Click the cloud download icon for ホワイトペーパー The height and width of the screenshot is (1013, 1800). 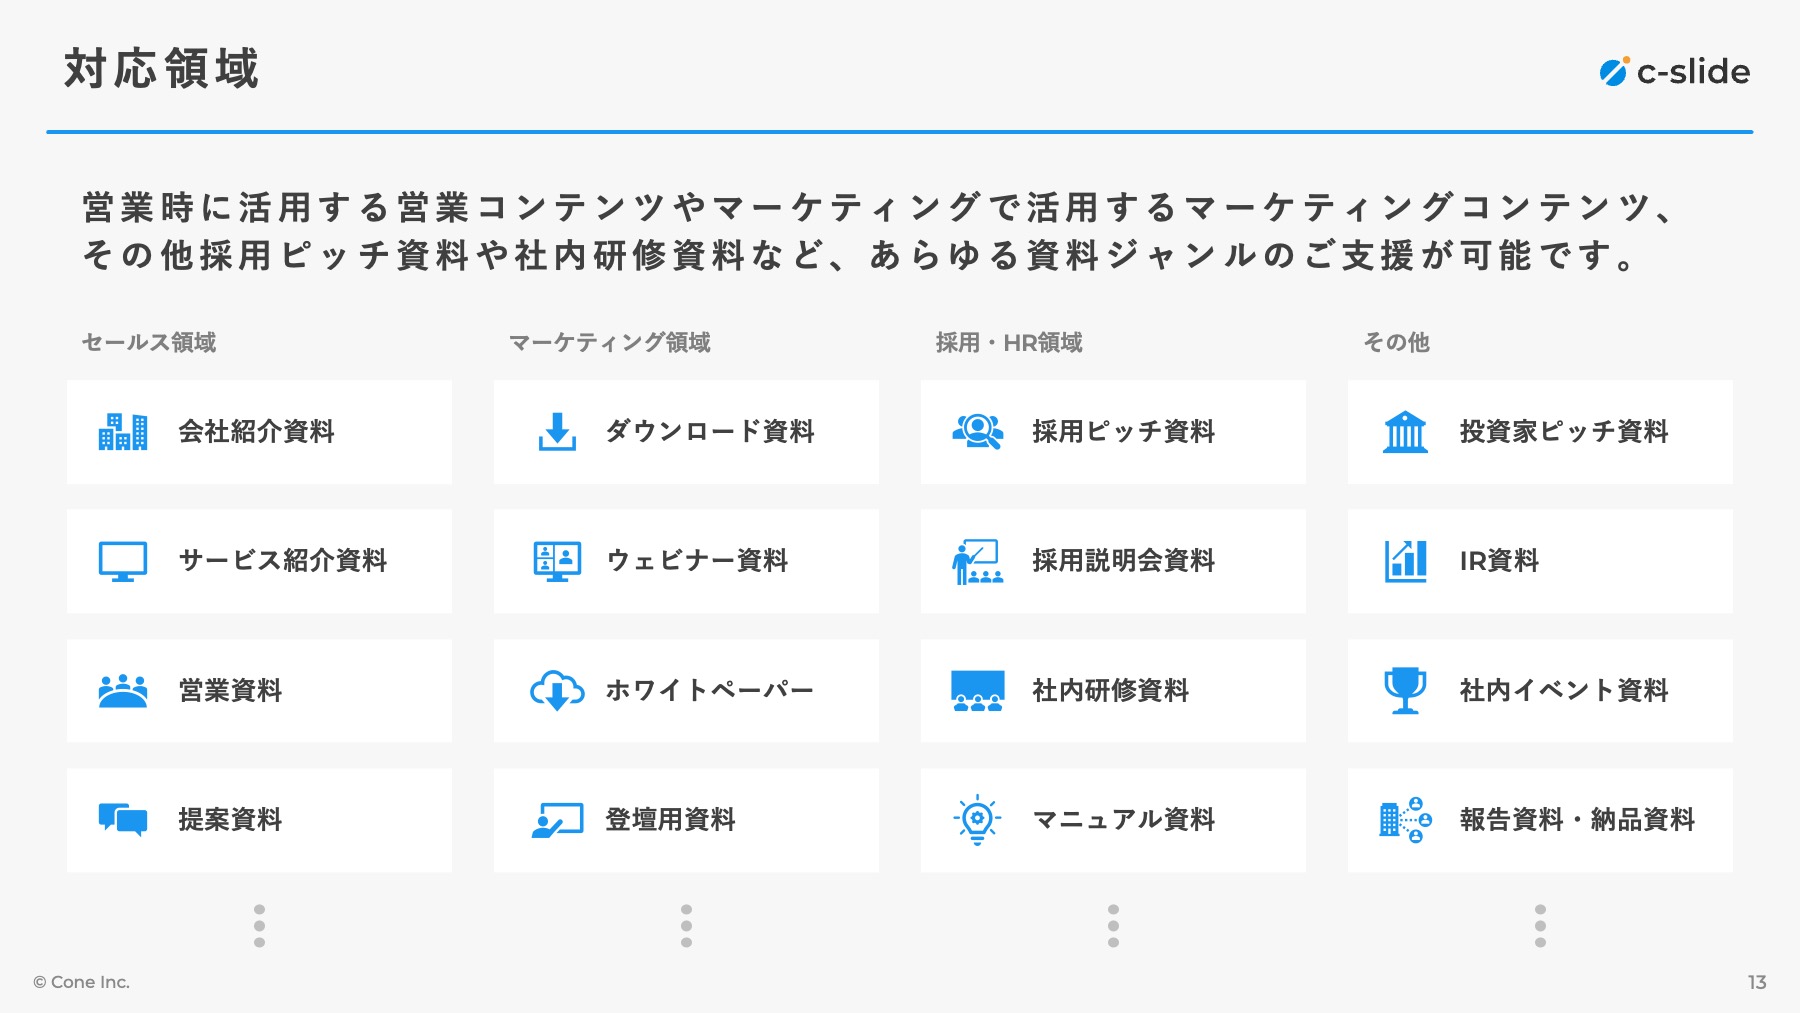[x=557, y=691]
